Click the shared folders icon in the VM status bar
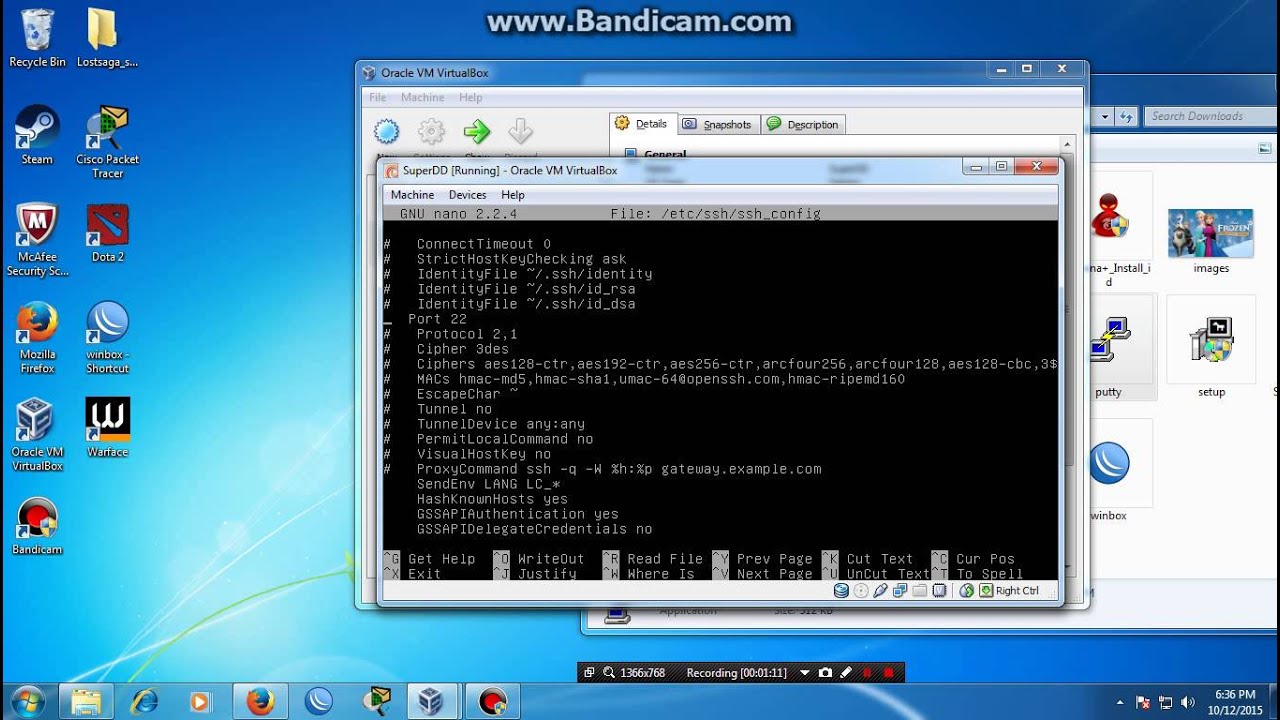The image size is (1280, 720). click(x=920, y=590)
